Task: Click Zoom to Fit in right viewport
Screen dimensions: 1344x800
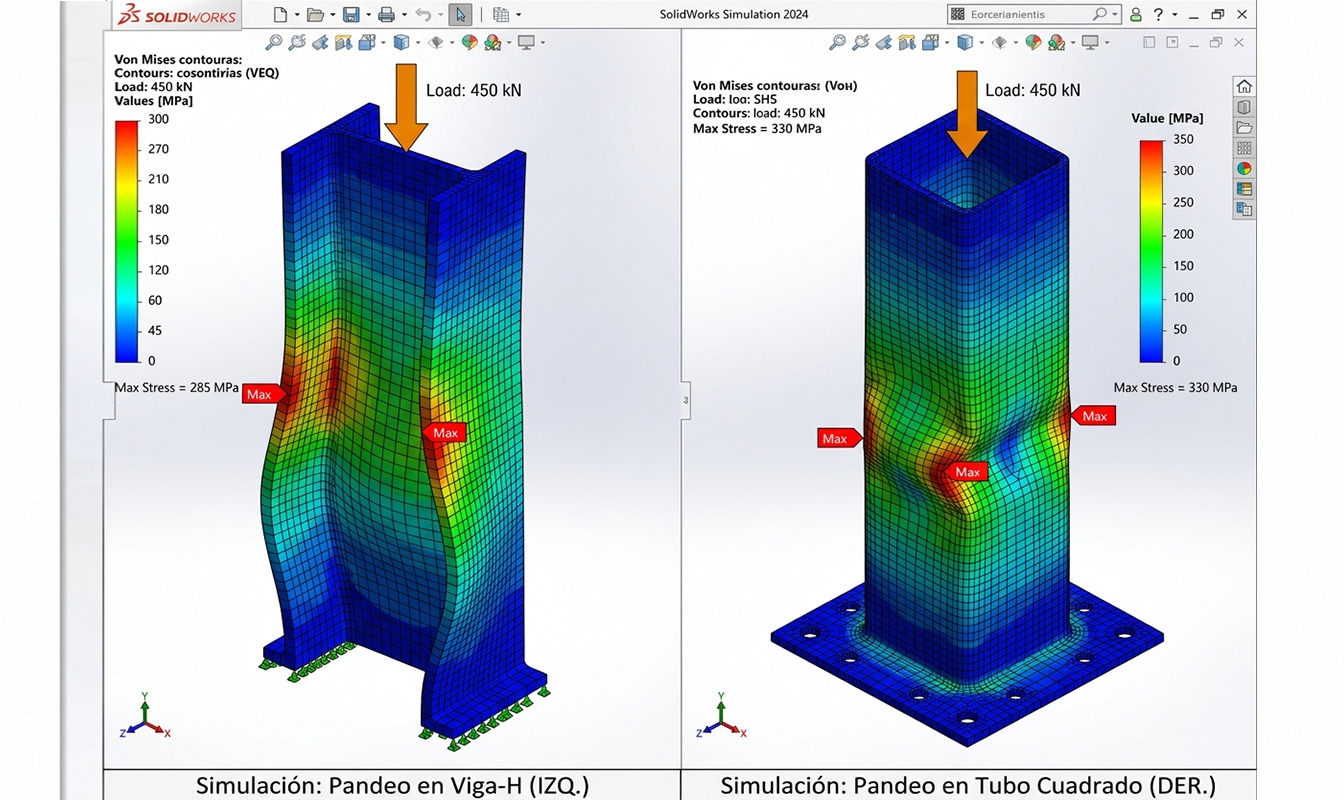Action: coord(837,42)
